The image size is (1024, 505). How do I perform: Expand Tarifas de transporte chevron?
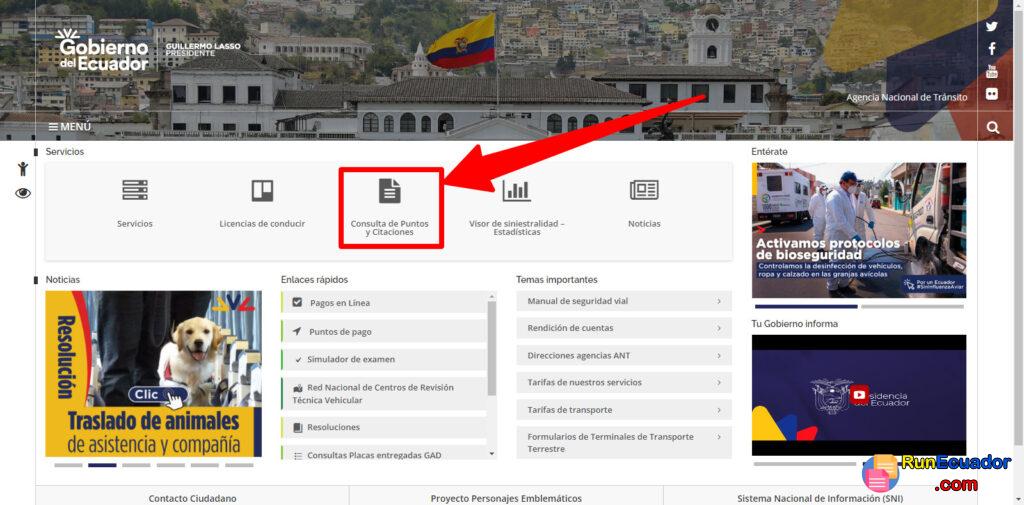click(719, 410)
